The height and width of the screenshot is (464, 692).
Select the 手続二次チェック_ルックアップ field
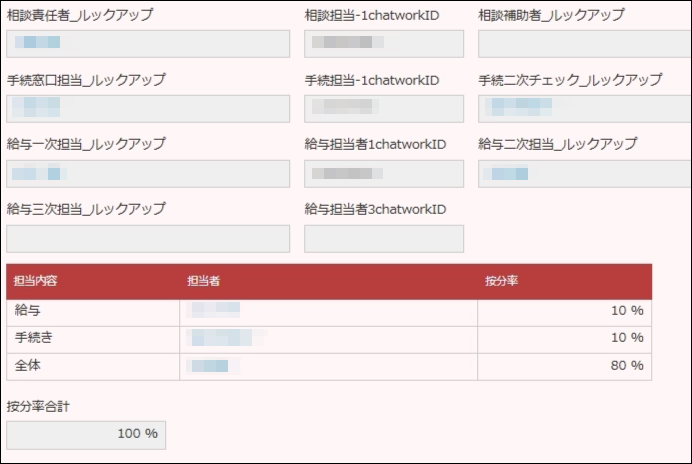coord(585,109)
